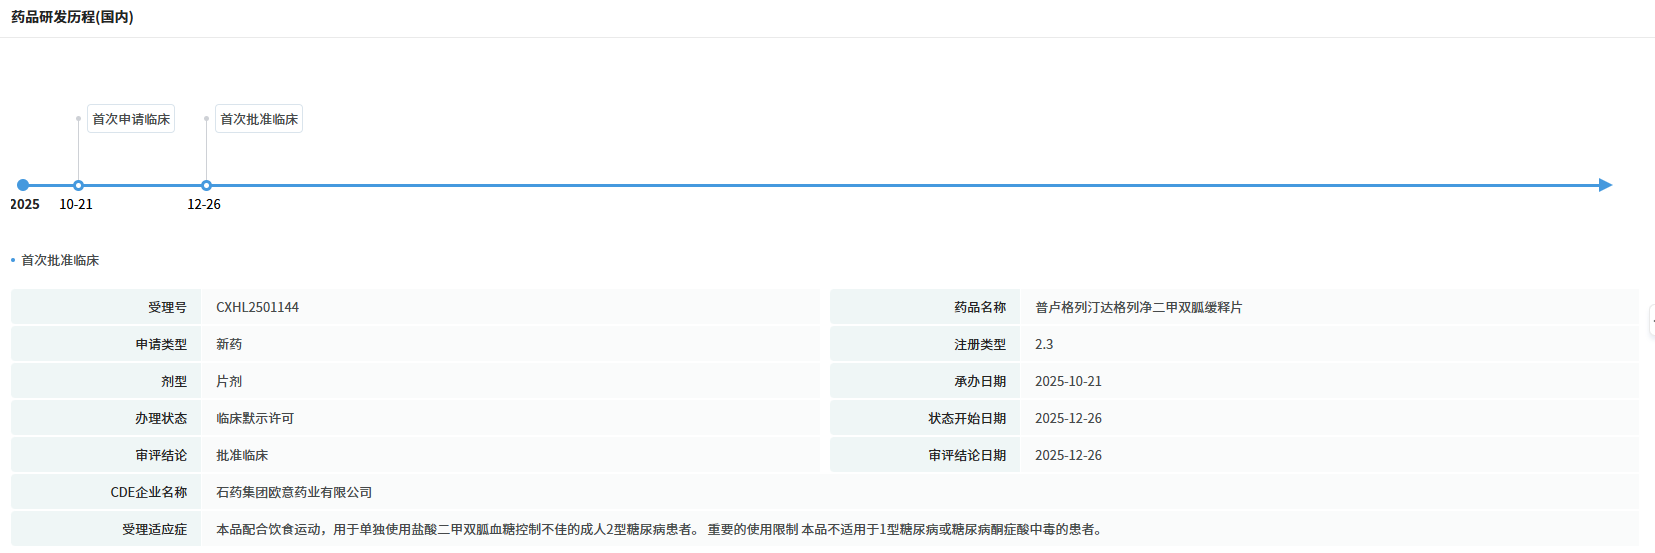Click acceptance number CXHL2501144
The image size is (1655, 553).
pyautogui.click(x=257, y=307)
